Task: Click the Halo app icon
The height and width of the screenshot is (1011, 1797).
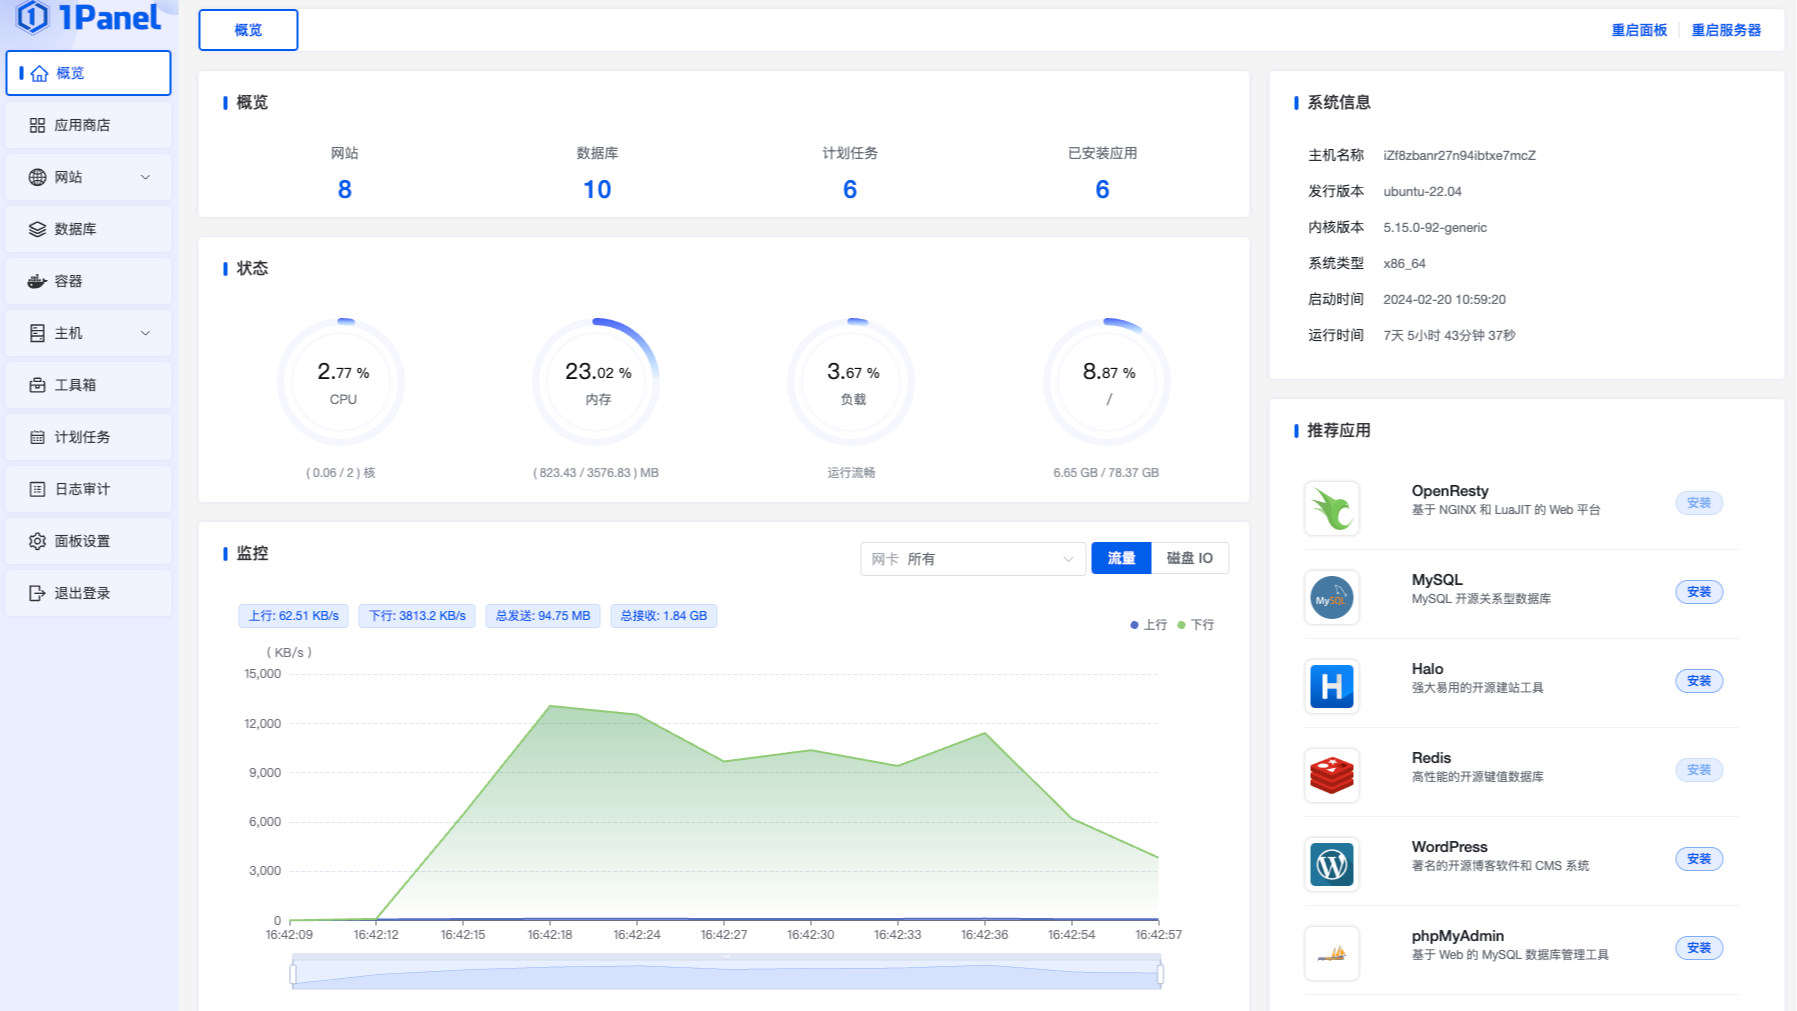Action: (x=1332, y=686)
